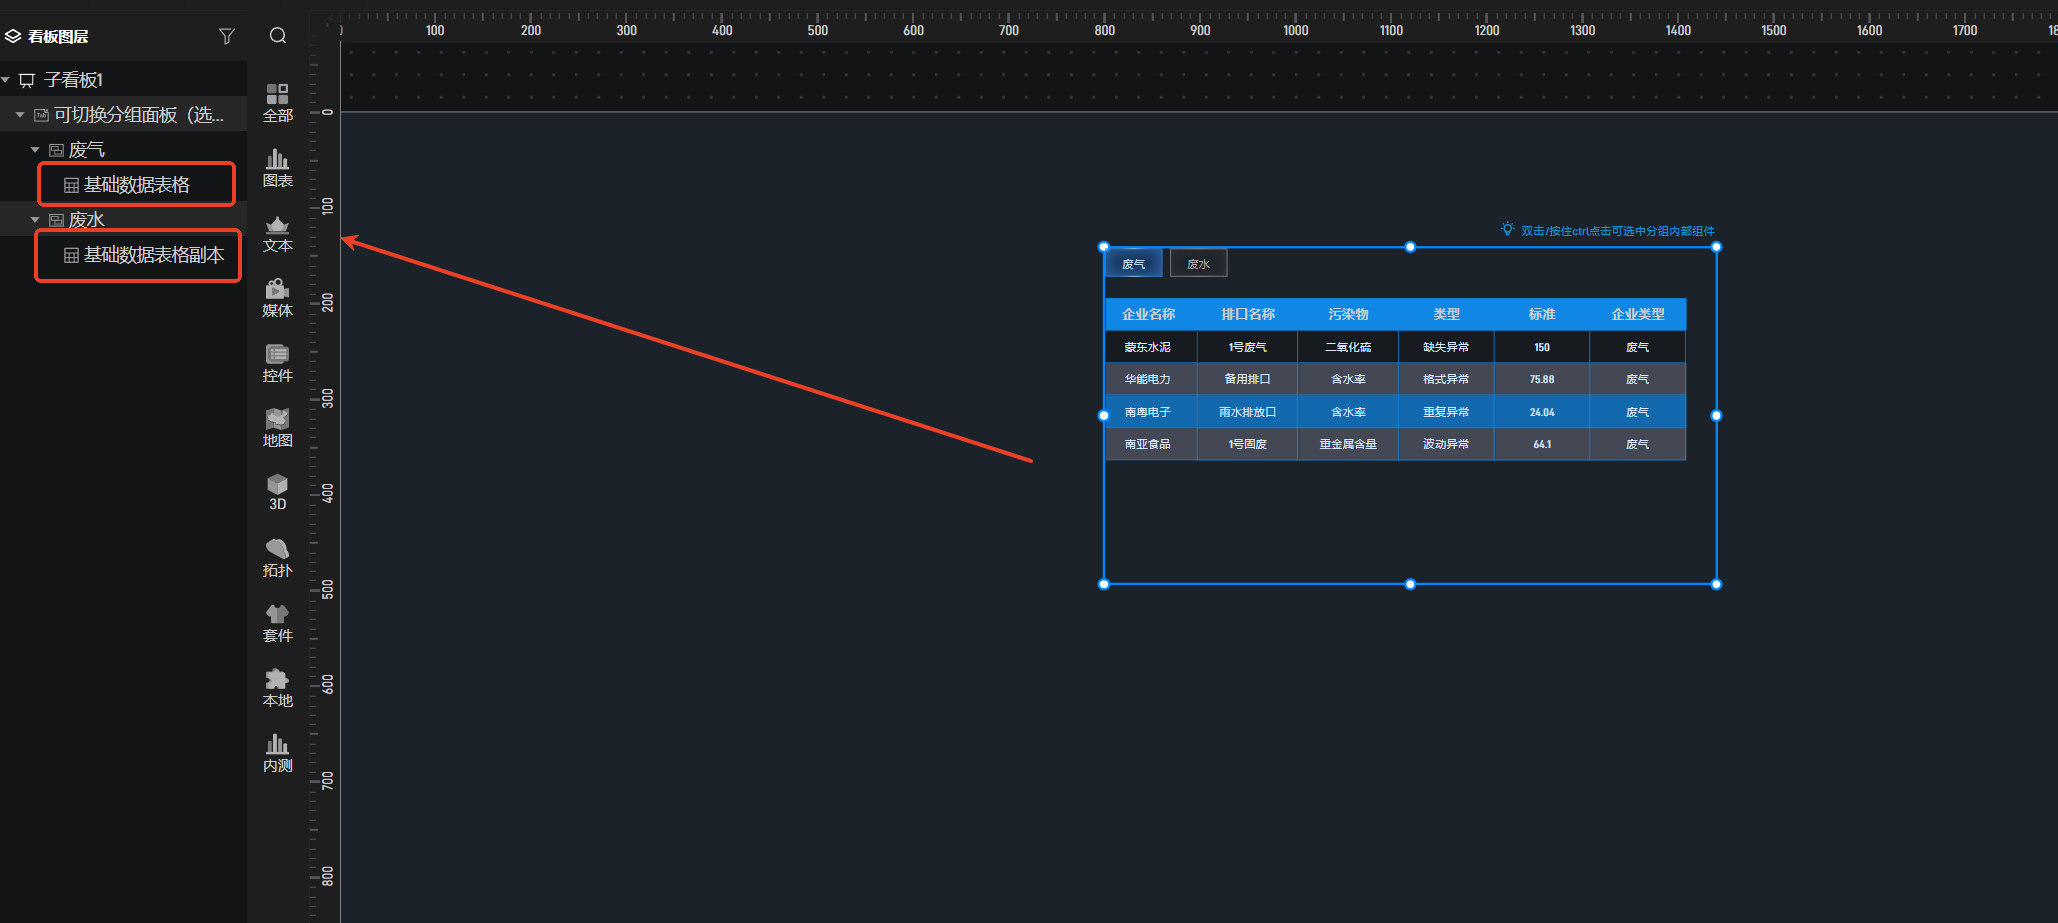Open the 拓扑 topology components
Image resolution: width=2058 pixels, height=923 pixels.
tap(277, 558)
